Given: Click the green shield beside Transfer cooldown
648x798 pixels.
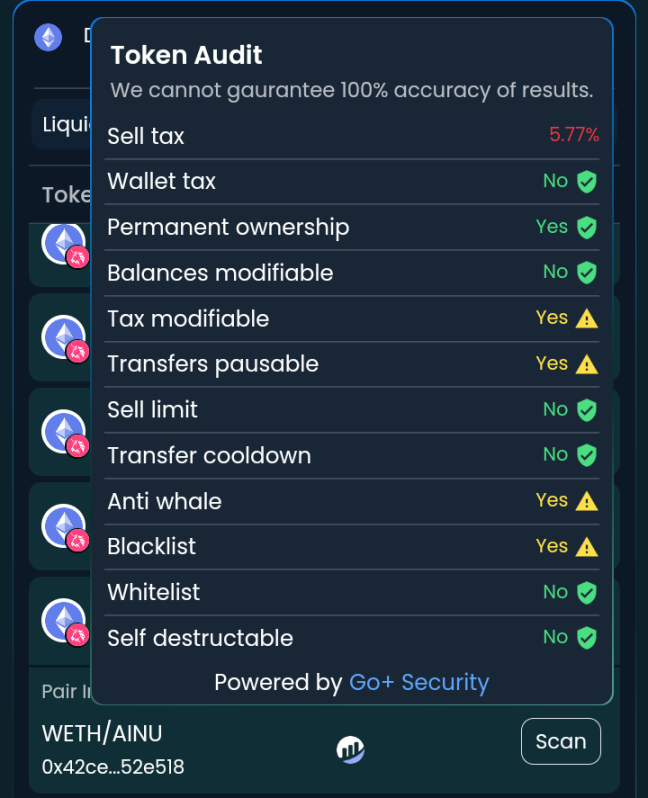Looking at the screenshot, I should coord(587,456).
